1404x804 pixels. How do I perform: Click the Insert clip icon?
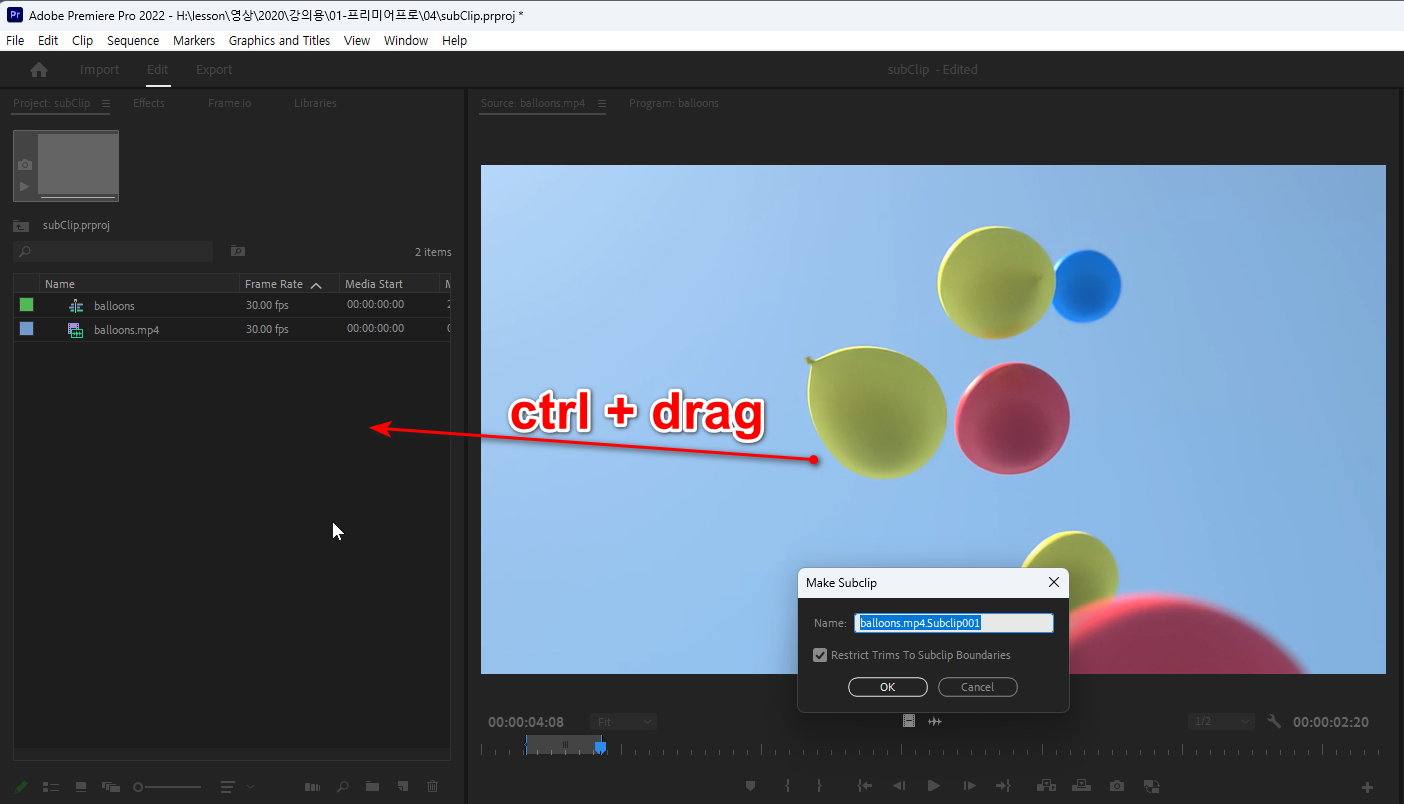[x=1046, y=786]
